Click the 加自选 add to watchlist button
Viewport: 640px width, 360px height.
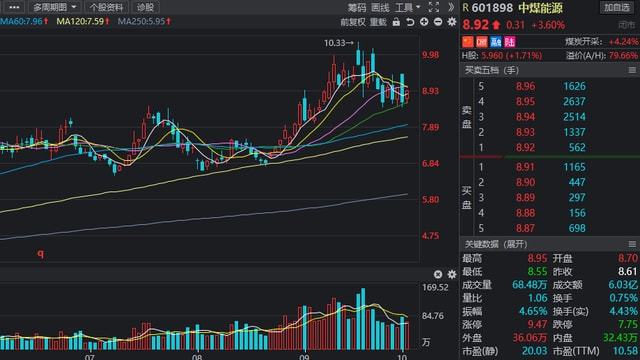(x=617, y=7)
